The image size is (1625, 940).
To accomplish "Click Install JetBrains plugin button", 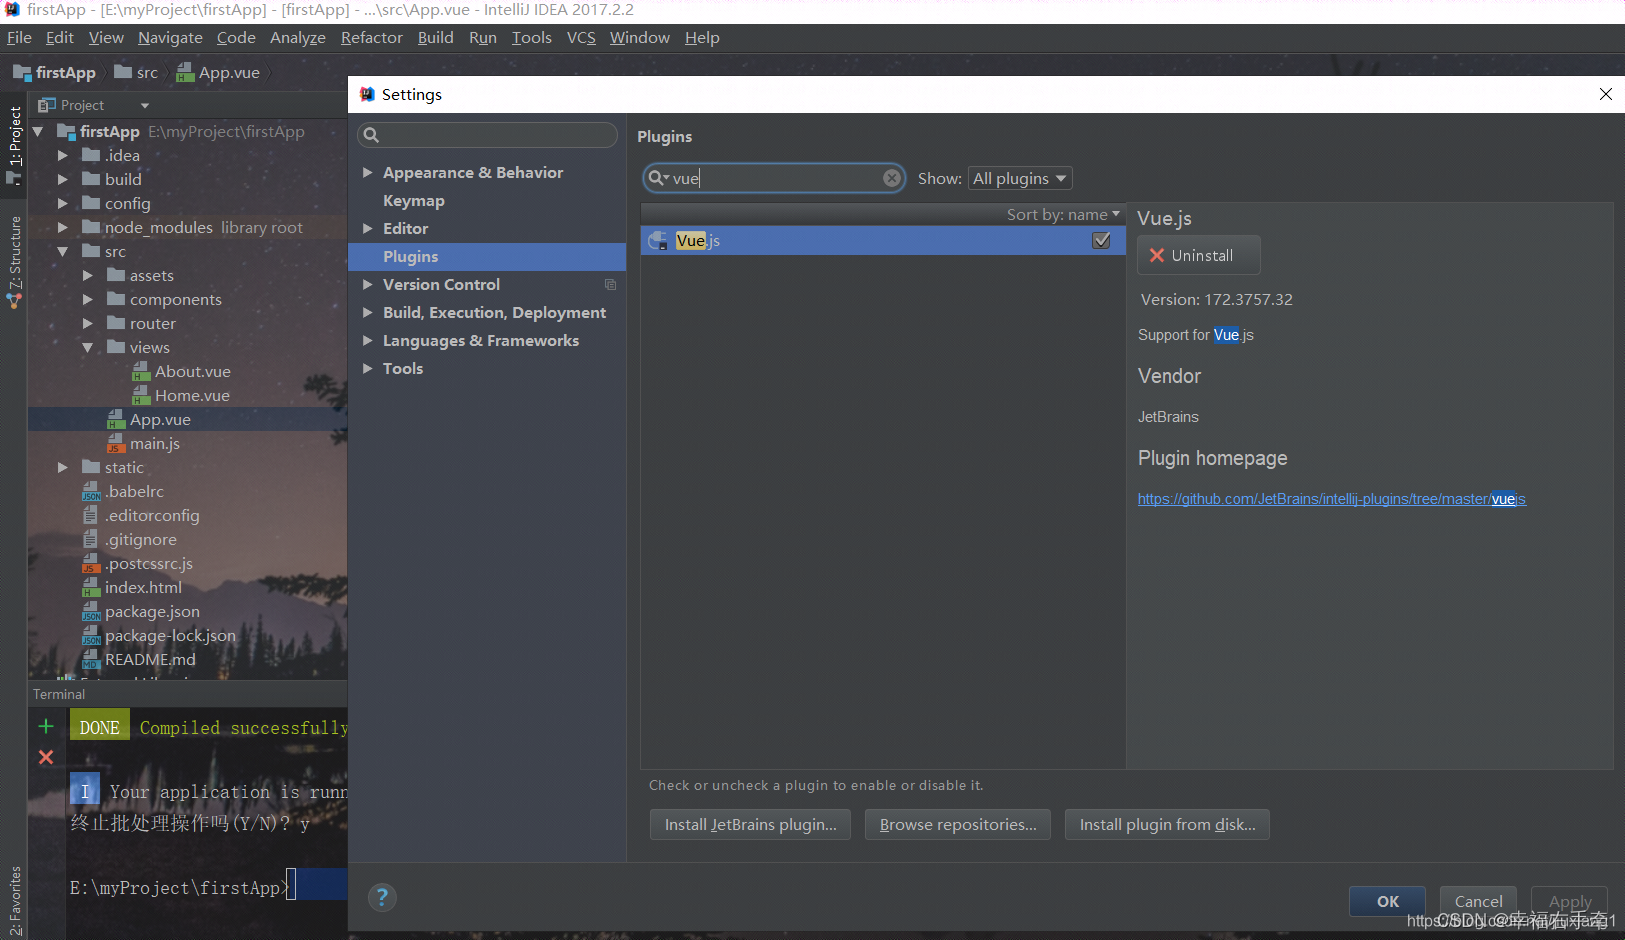I will pos(750,824).
